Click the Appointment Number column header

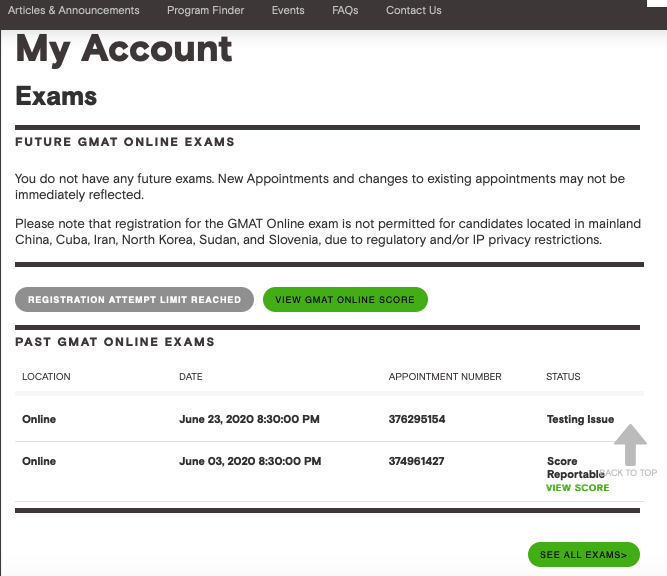point(444,377)
